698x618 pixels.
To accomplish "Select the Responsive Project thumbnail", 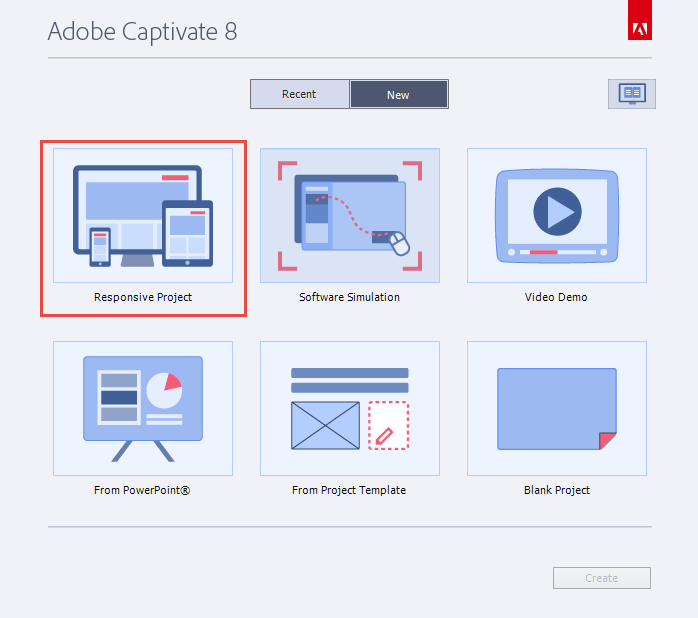I will tap(143, 215).
